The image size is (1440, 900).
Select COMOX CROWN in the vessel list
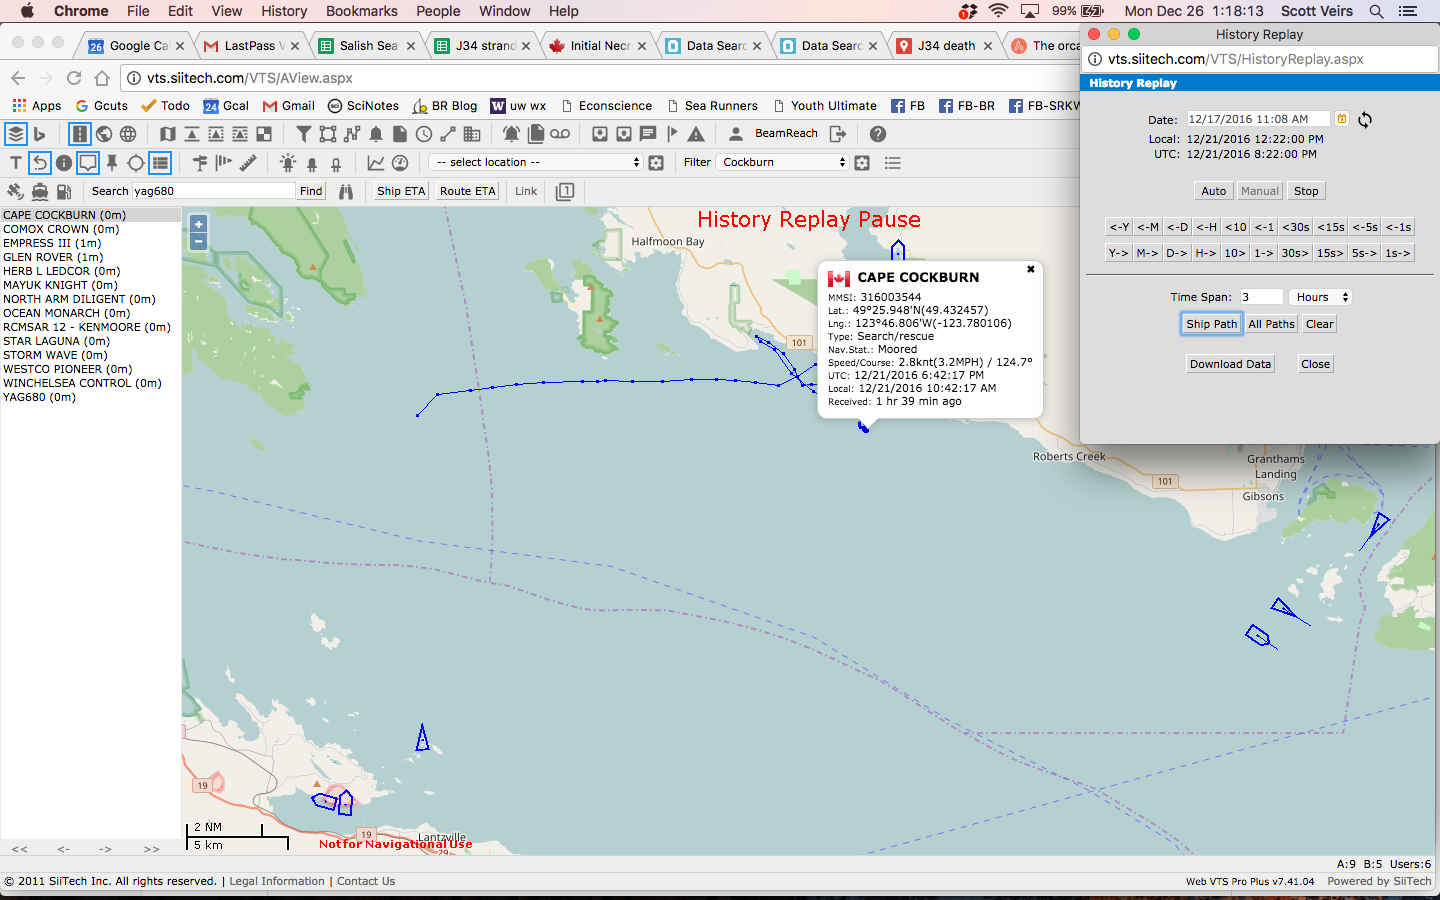pos(61,229)
